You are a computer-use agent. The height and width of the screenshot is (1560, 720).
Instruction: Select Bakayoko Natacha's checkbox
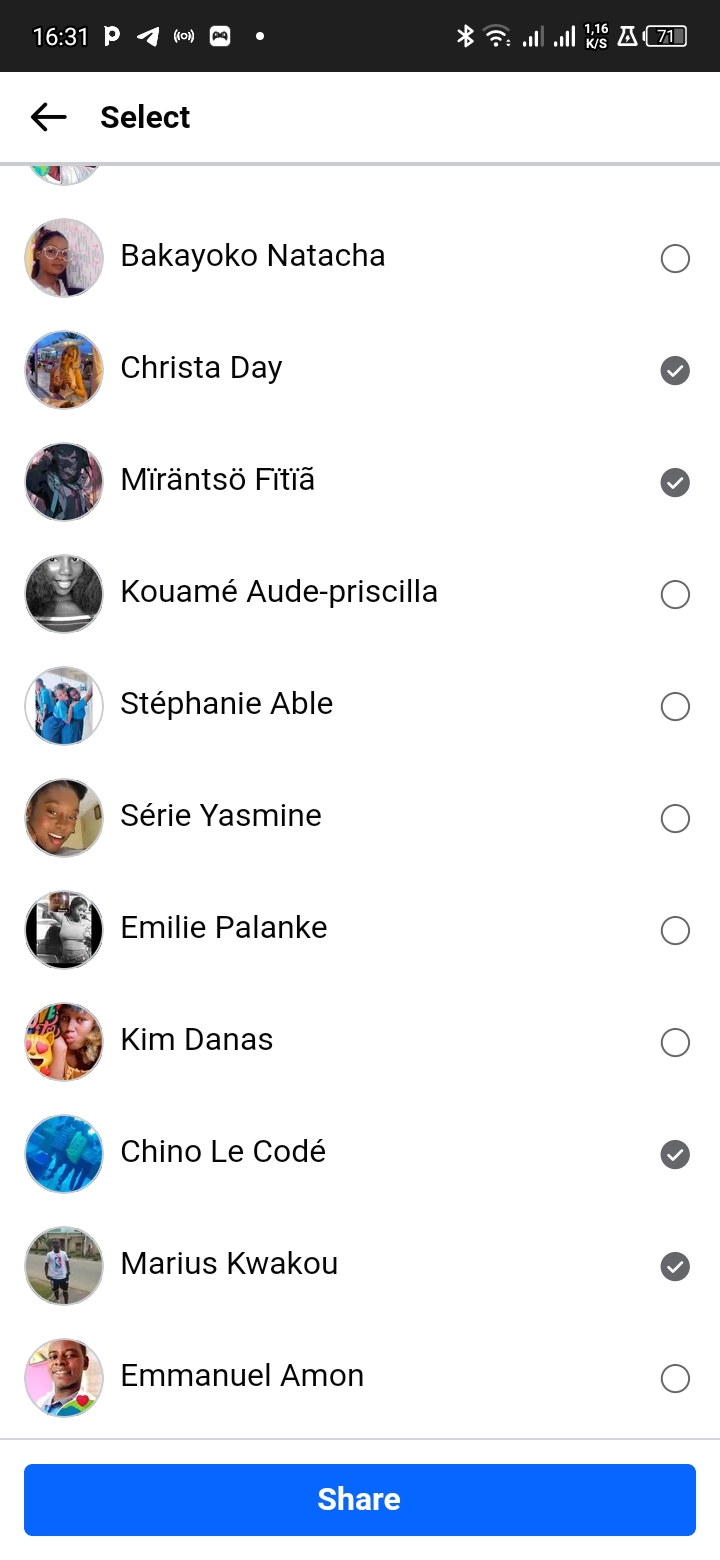pos(675,259)
